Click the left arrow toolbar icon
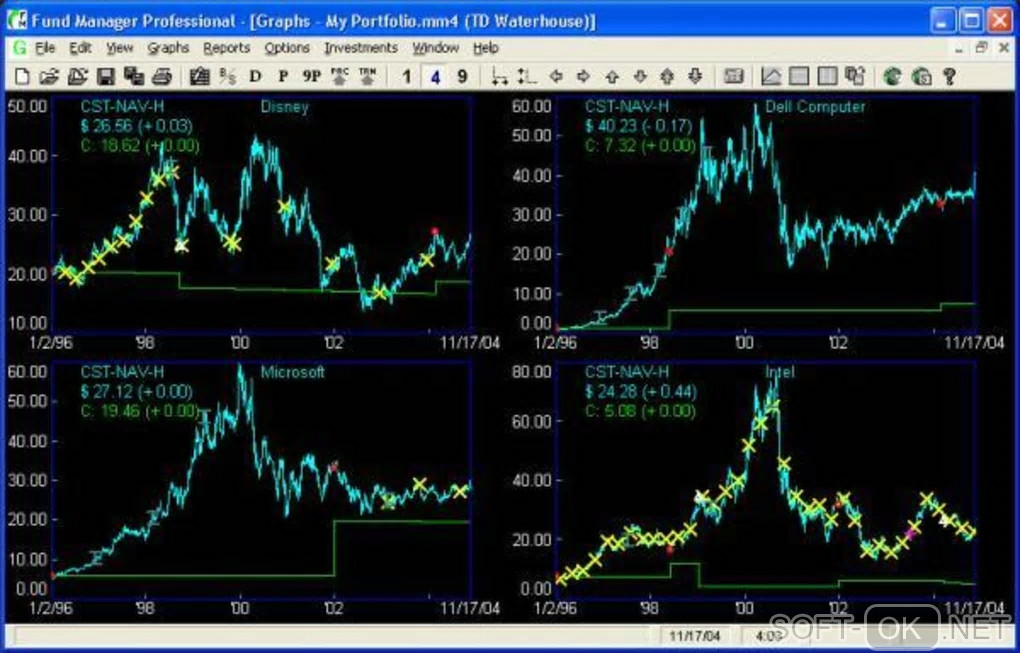1020x653 pixels. [556, 77]
